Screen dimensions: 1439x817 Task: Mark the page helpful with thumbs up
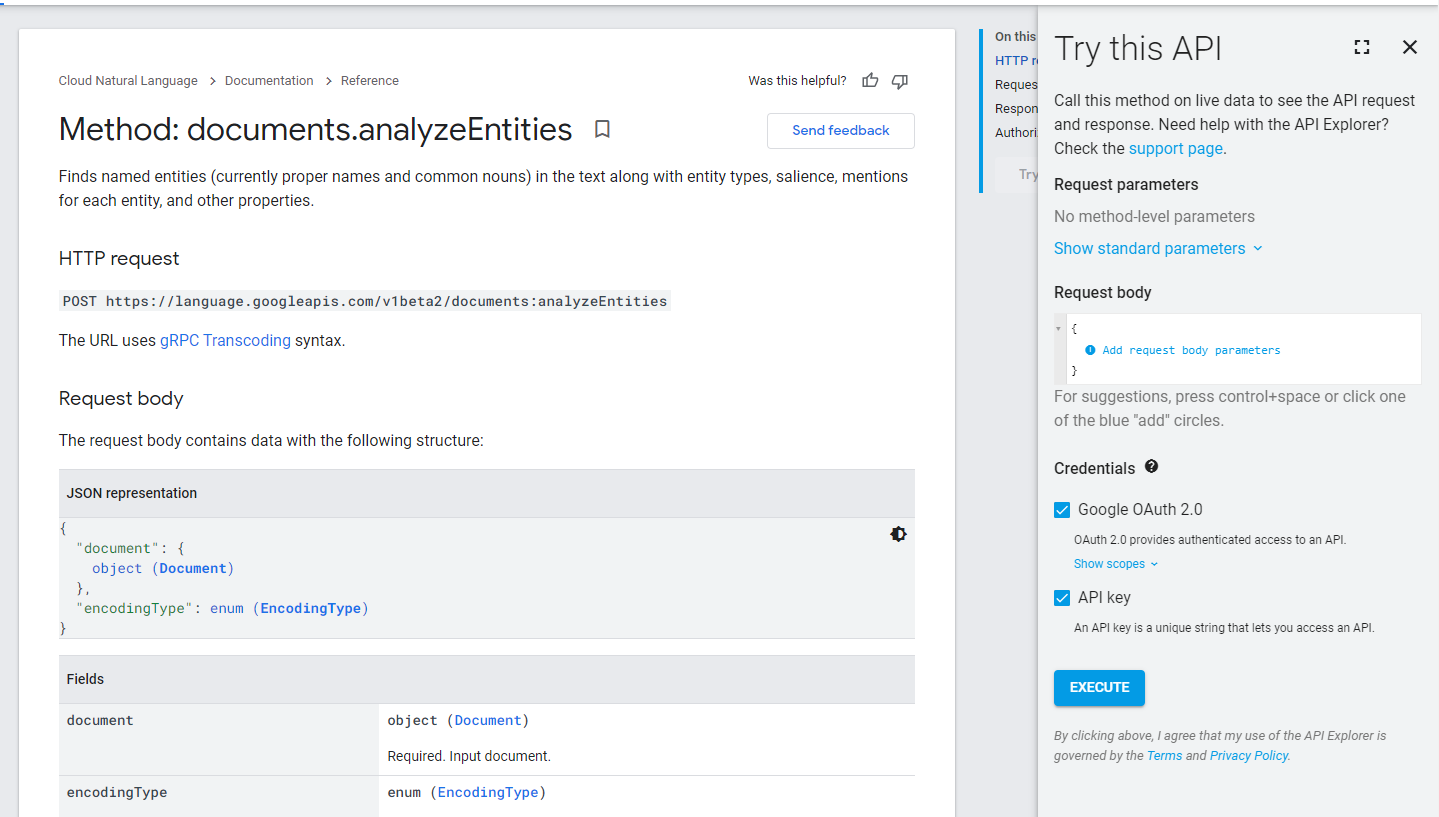(x=869, y=81)
